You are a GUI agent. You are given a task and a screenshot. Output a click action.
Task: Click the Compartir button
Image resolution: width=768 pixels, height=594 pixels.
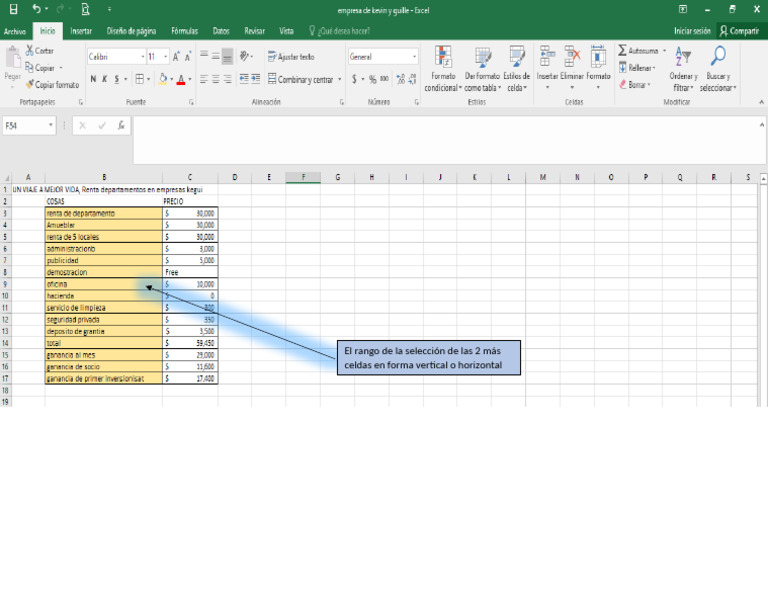739,31
